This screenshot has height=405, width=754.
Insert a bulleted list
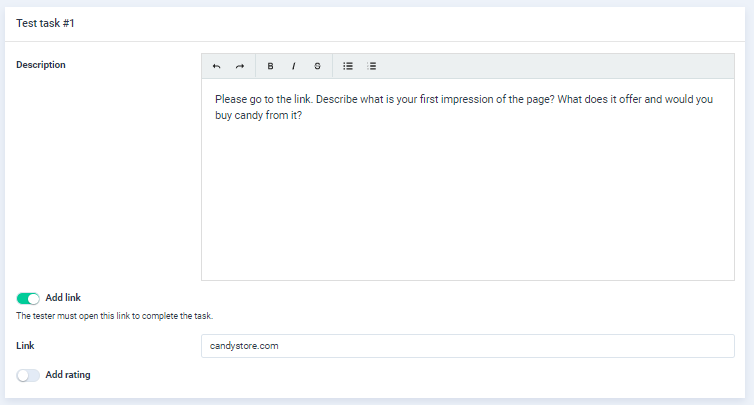348,66
